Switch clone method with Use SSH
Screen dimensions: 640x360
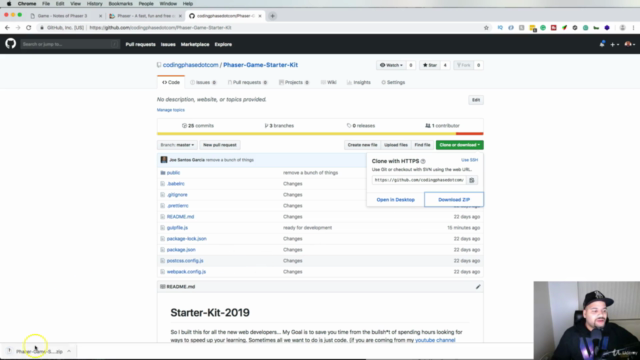469,160
